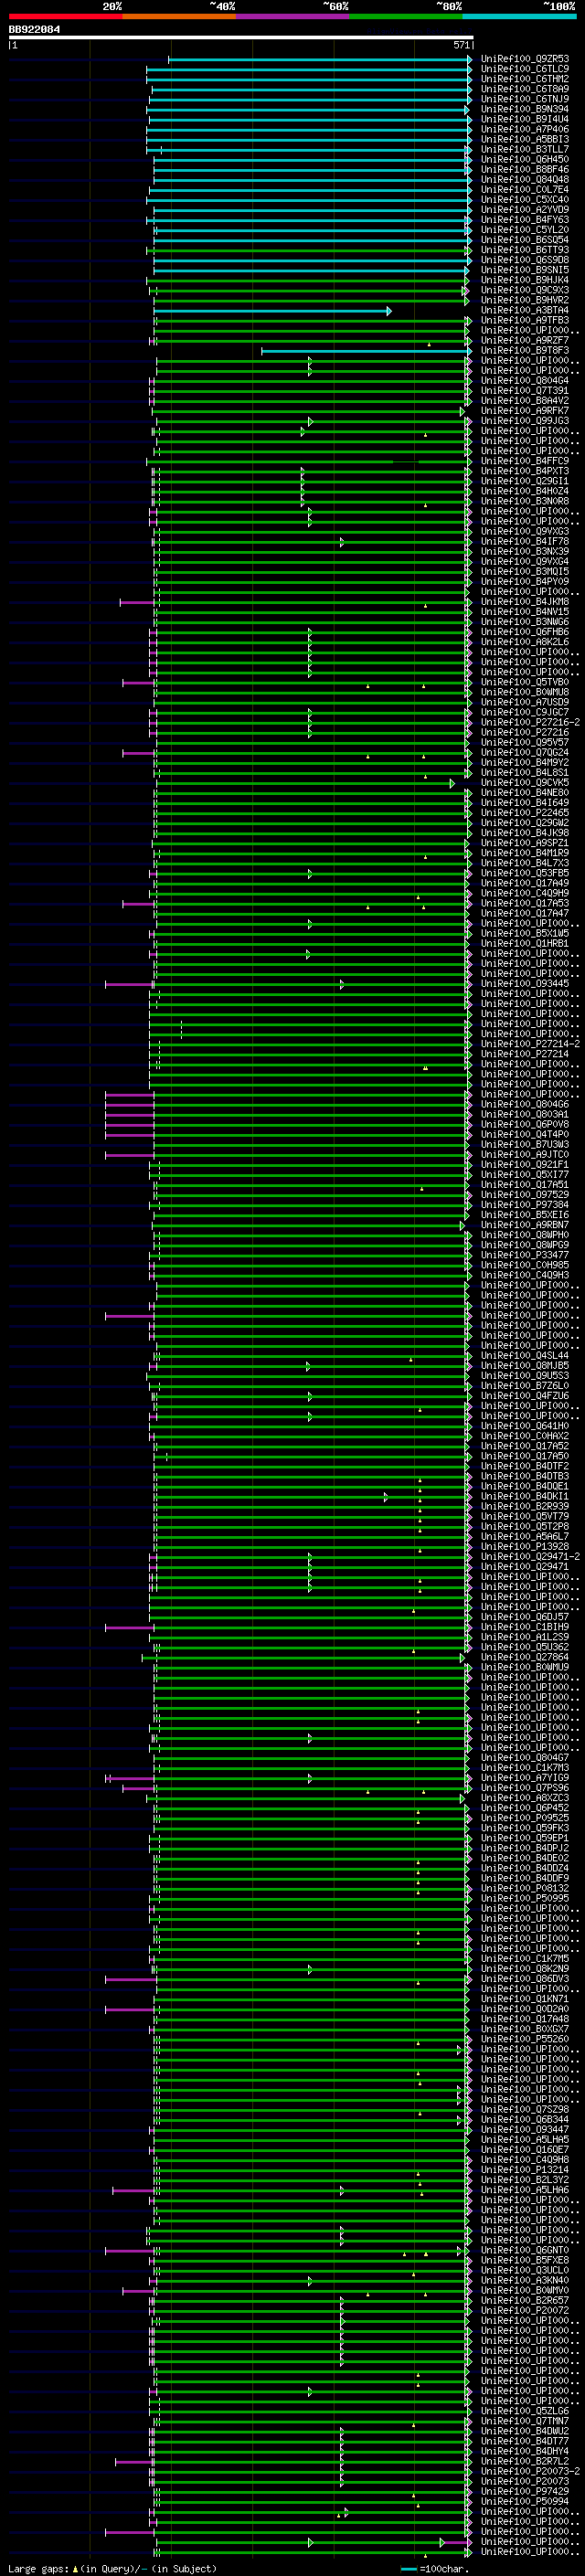Click the UniRef100_B4FFC9 label

525,462
